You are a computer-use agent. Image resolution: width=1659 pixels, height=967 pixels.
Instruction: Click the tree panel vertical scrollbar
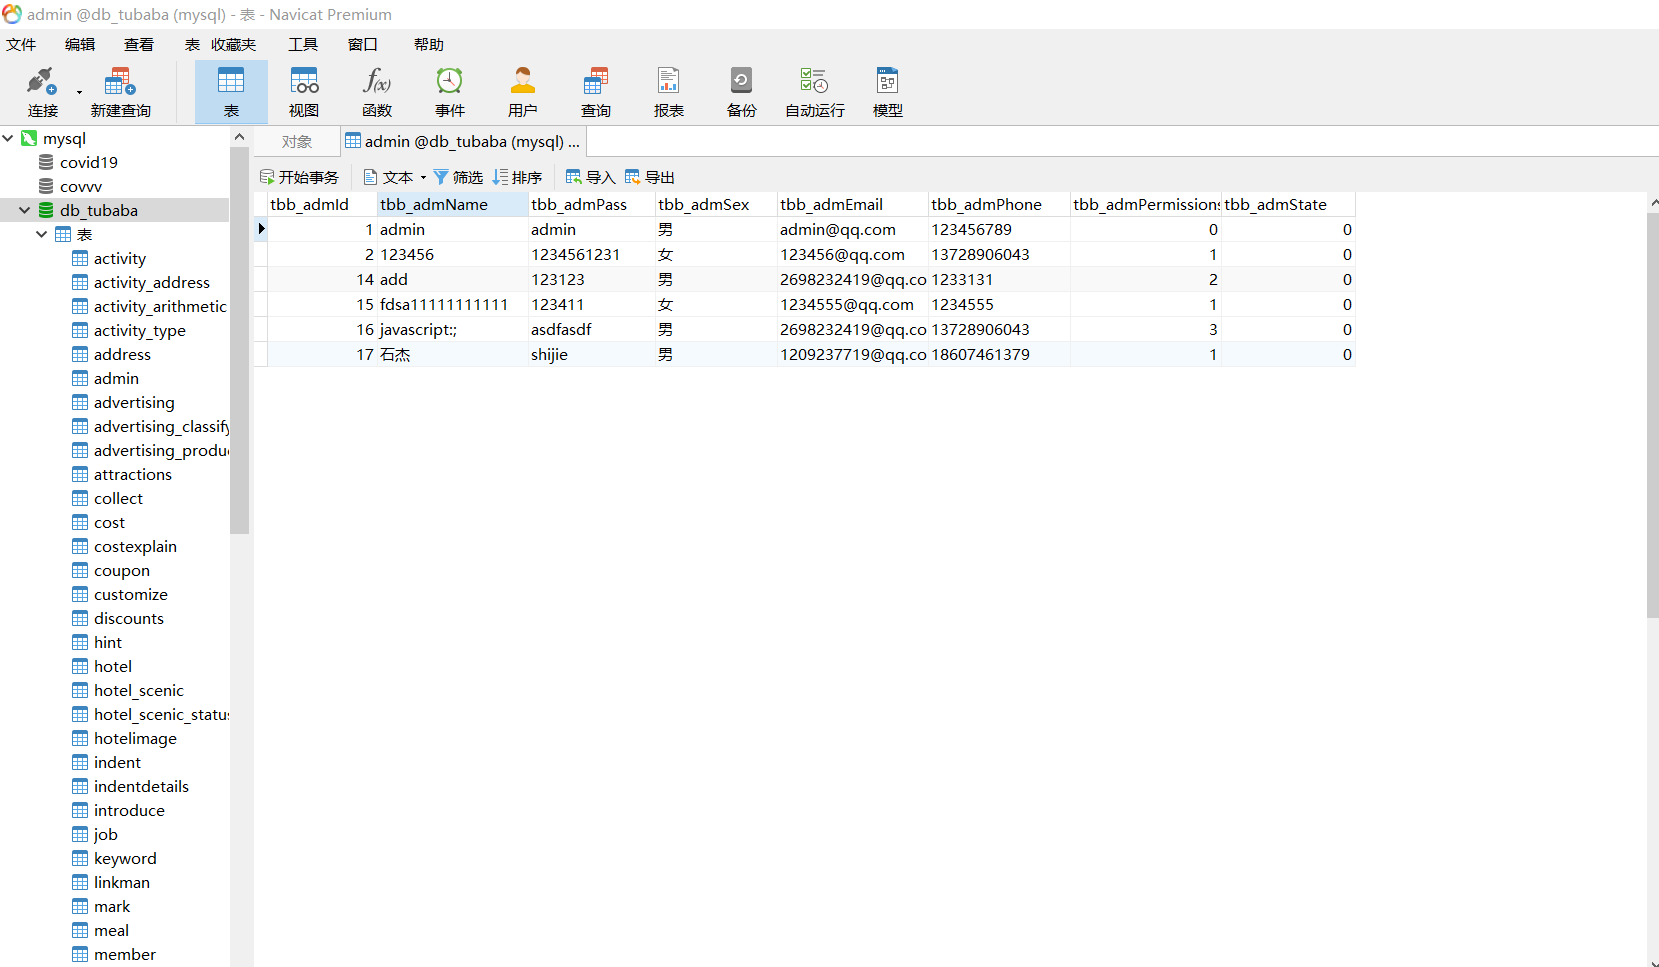[239, 340]
